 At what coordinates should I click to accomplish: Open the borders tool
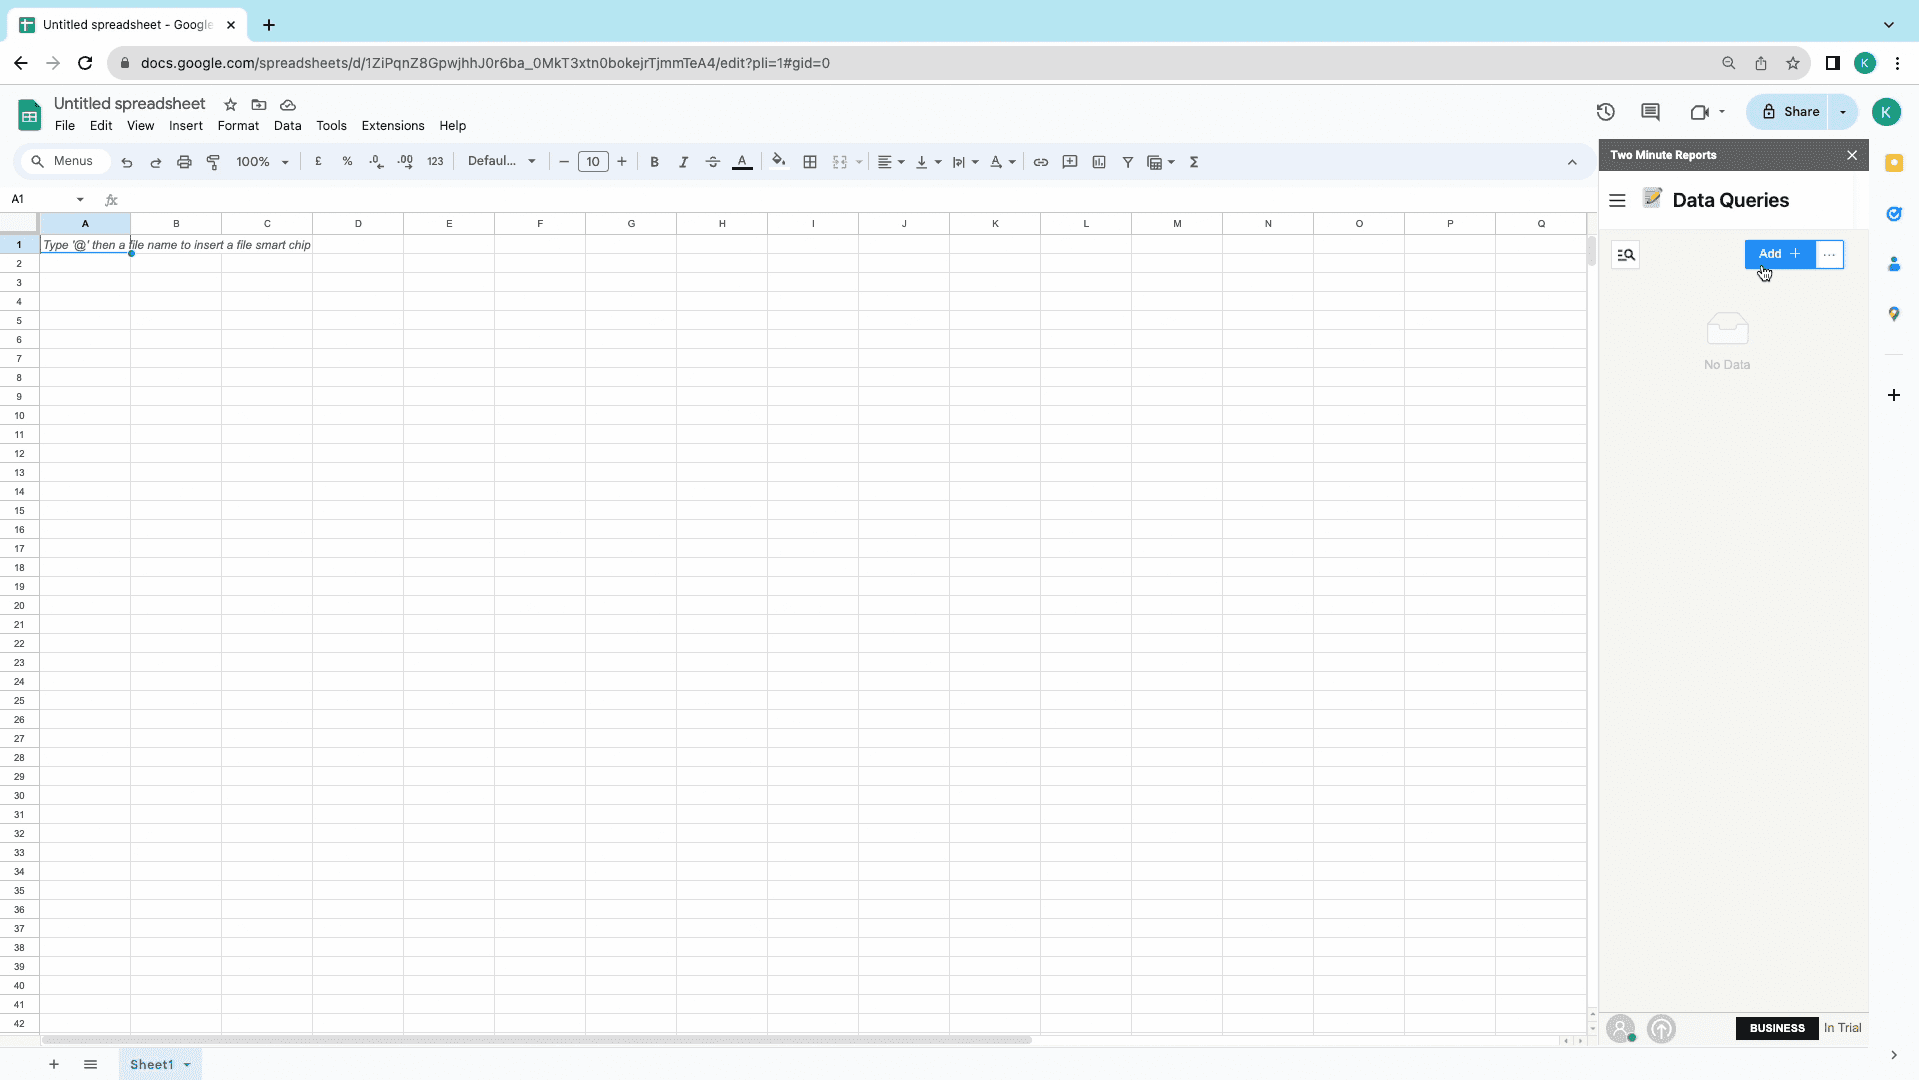(810, 162)
